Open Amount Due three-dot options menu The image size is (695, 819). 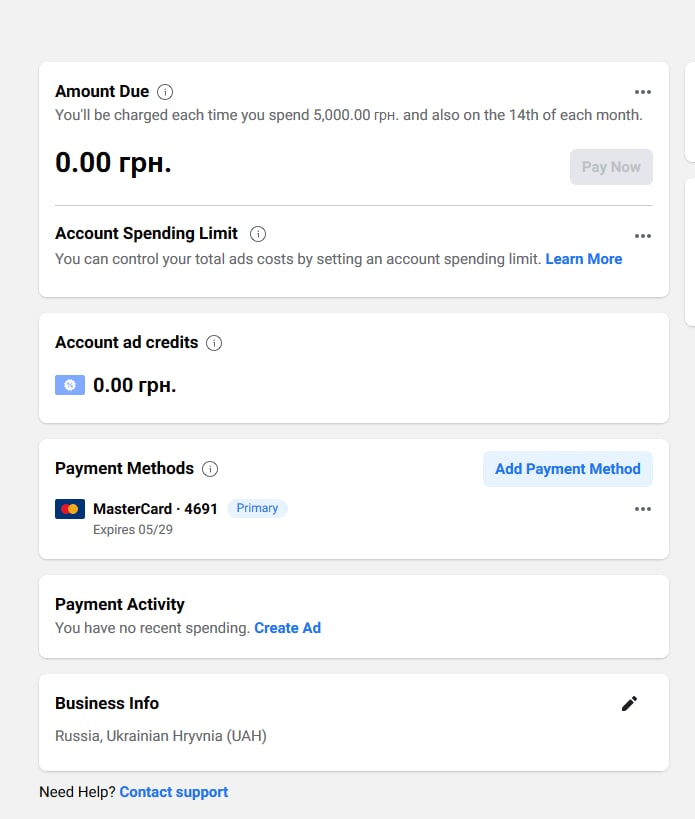643,92
